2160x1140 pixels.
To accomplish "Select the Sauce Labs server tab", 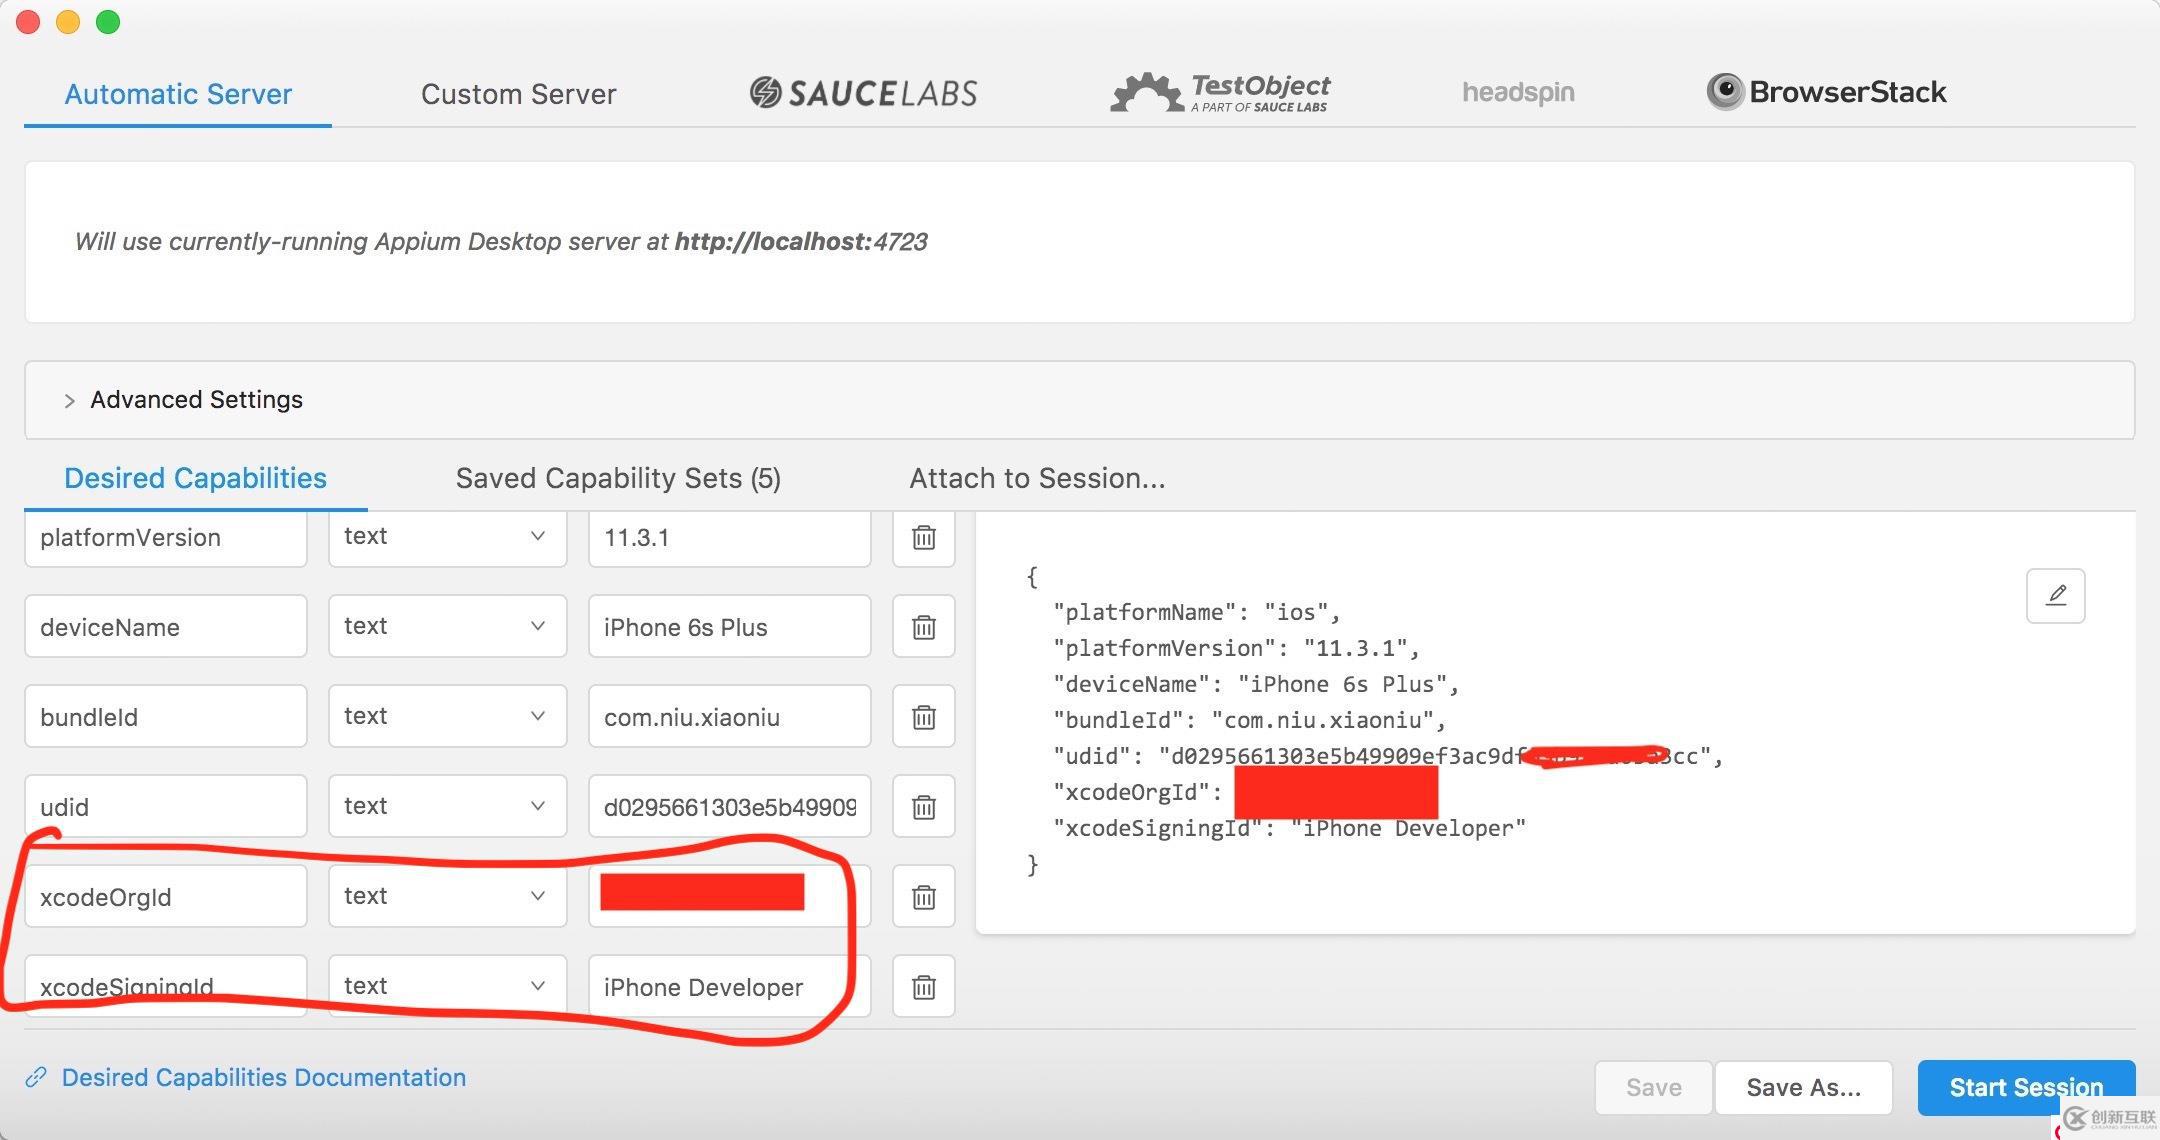I will click(864, 93).
